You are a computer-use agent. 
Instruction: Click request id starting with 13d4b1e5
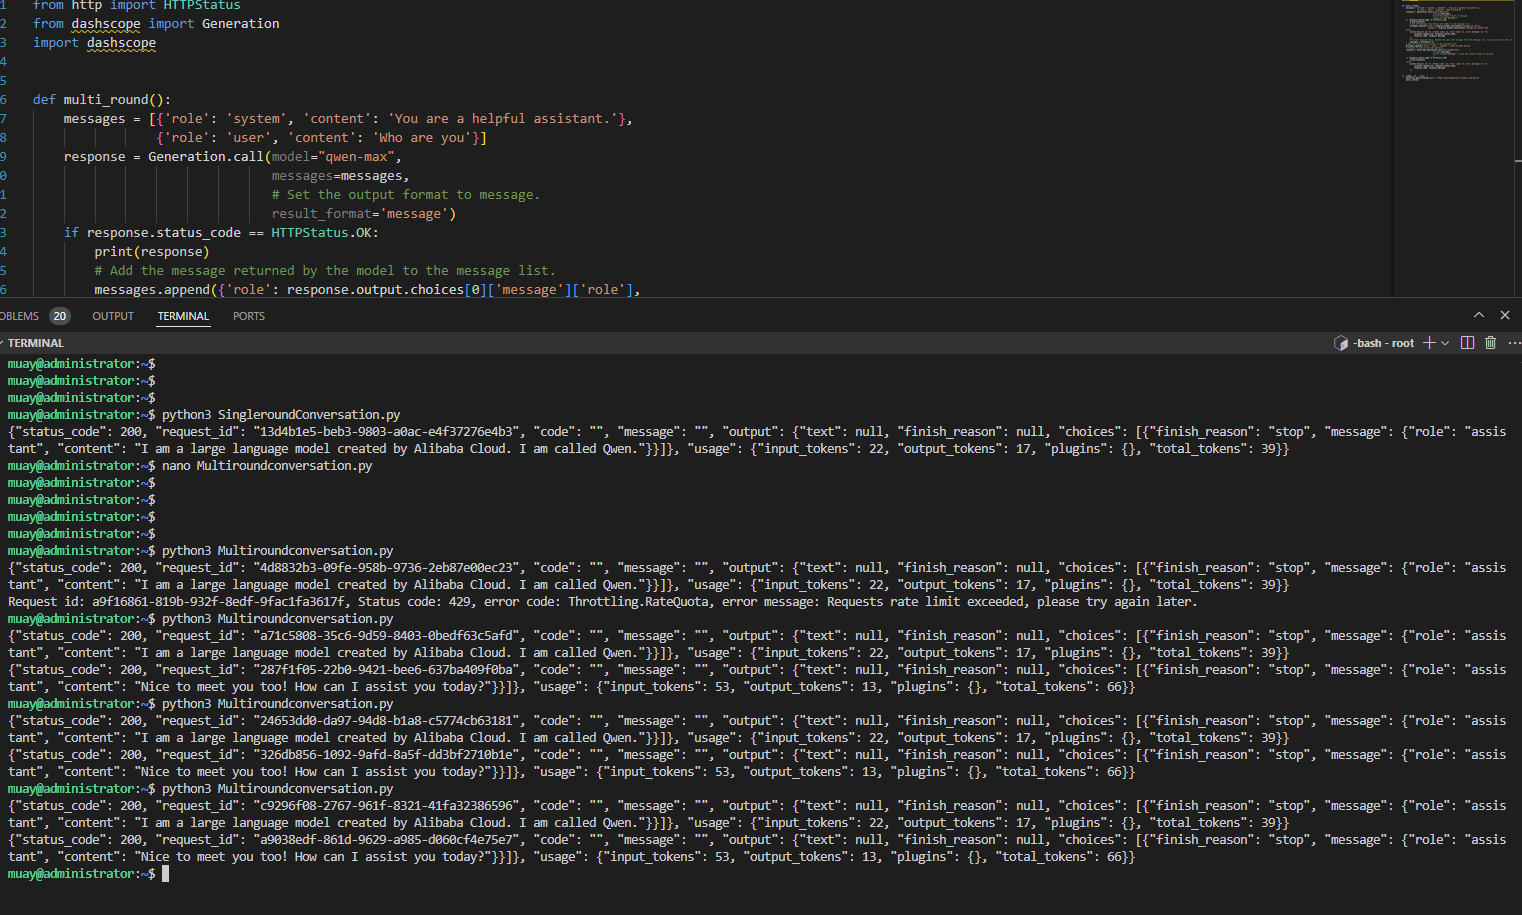(388, 432)
